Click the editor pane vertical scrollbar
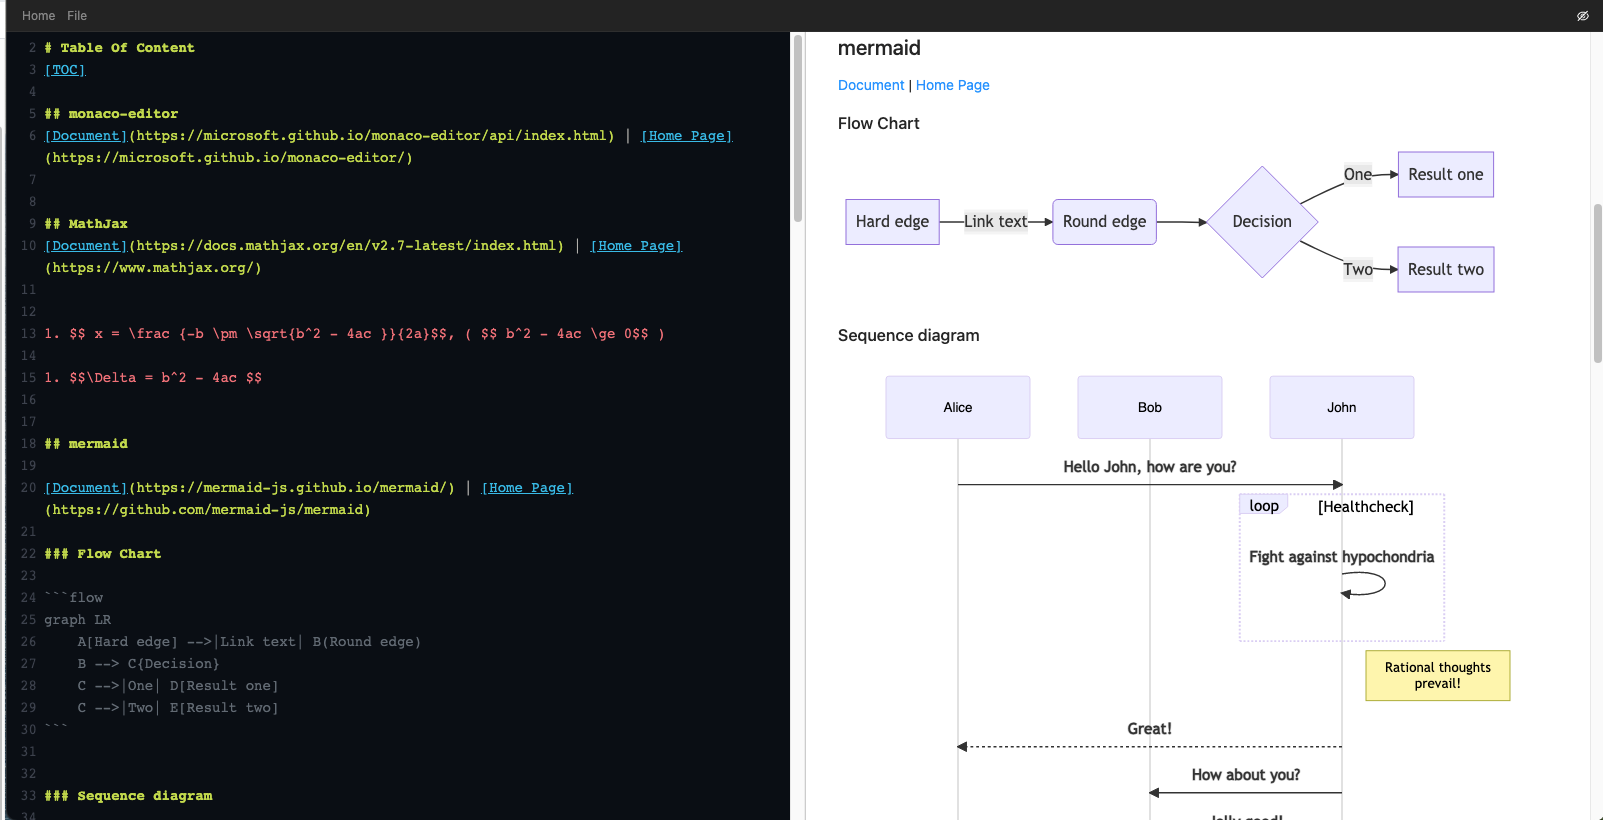This screenshot has height=820, width=1603. [x=798, y=130]
